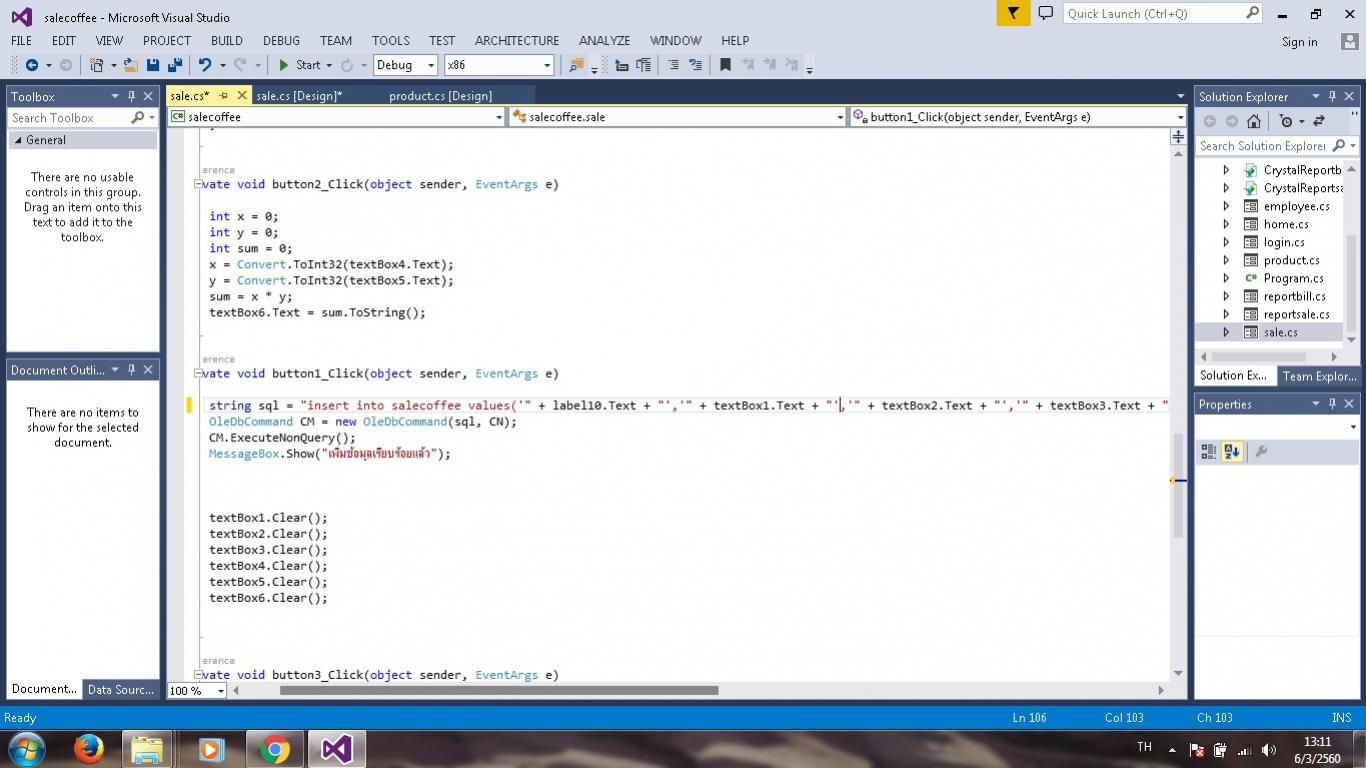Collapse the button2_Click method outline
1366x768 pixels.
point(198,184)
